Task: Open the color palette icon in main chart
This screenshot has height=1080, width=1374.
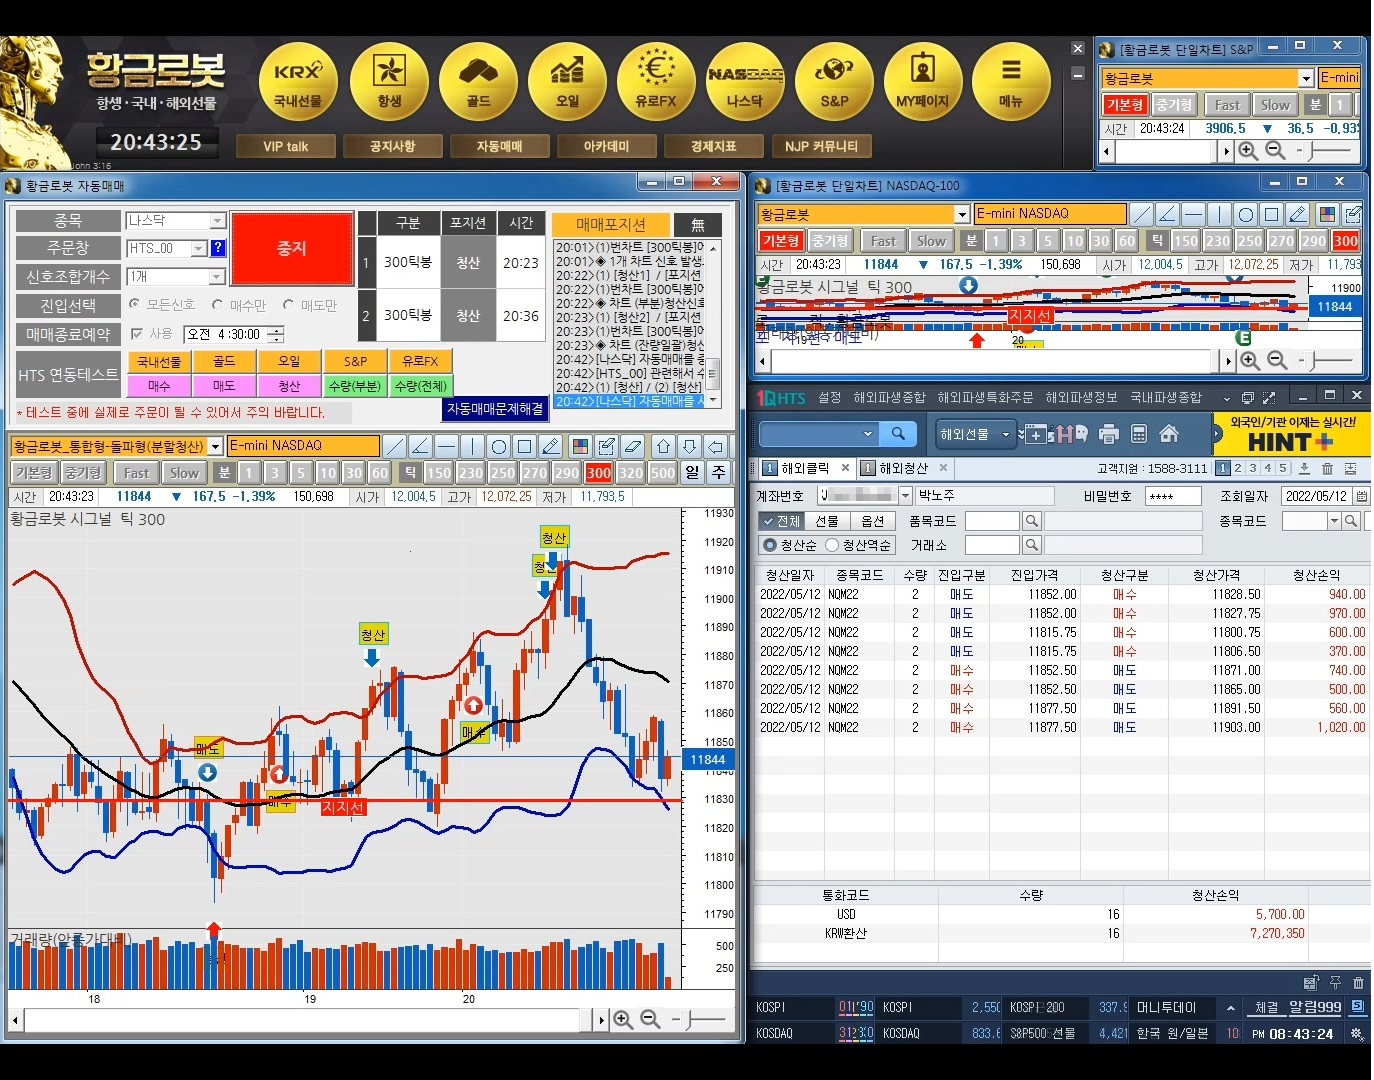Action: point(580,446)
